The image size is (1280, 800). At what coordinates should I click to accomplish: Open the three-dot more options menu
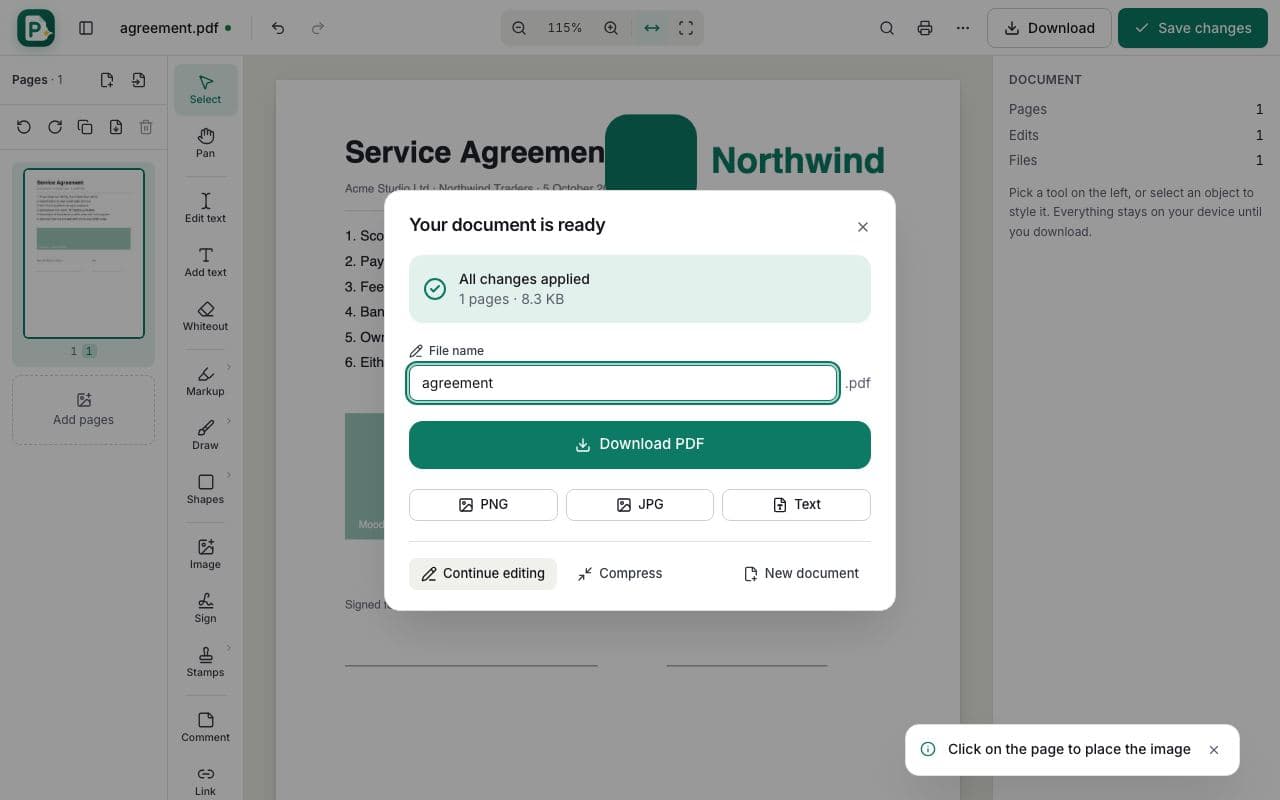coord(963,28)
